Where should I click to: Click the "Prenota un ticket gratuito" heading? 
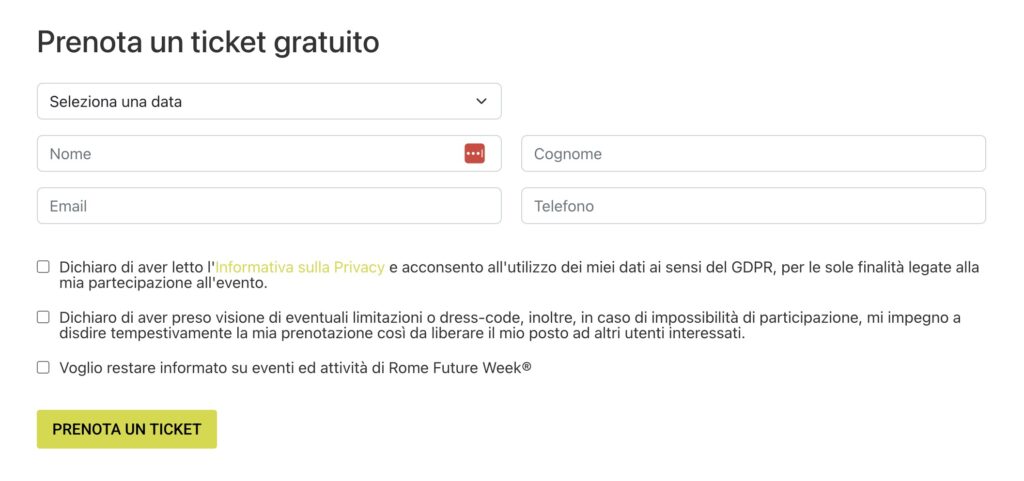(x=208, y=42)
